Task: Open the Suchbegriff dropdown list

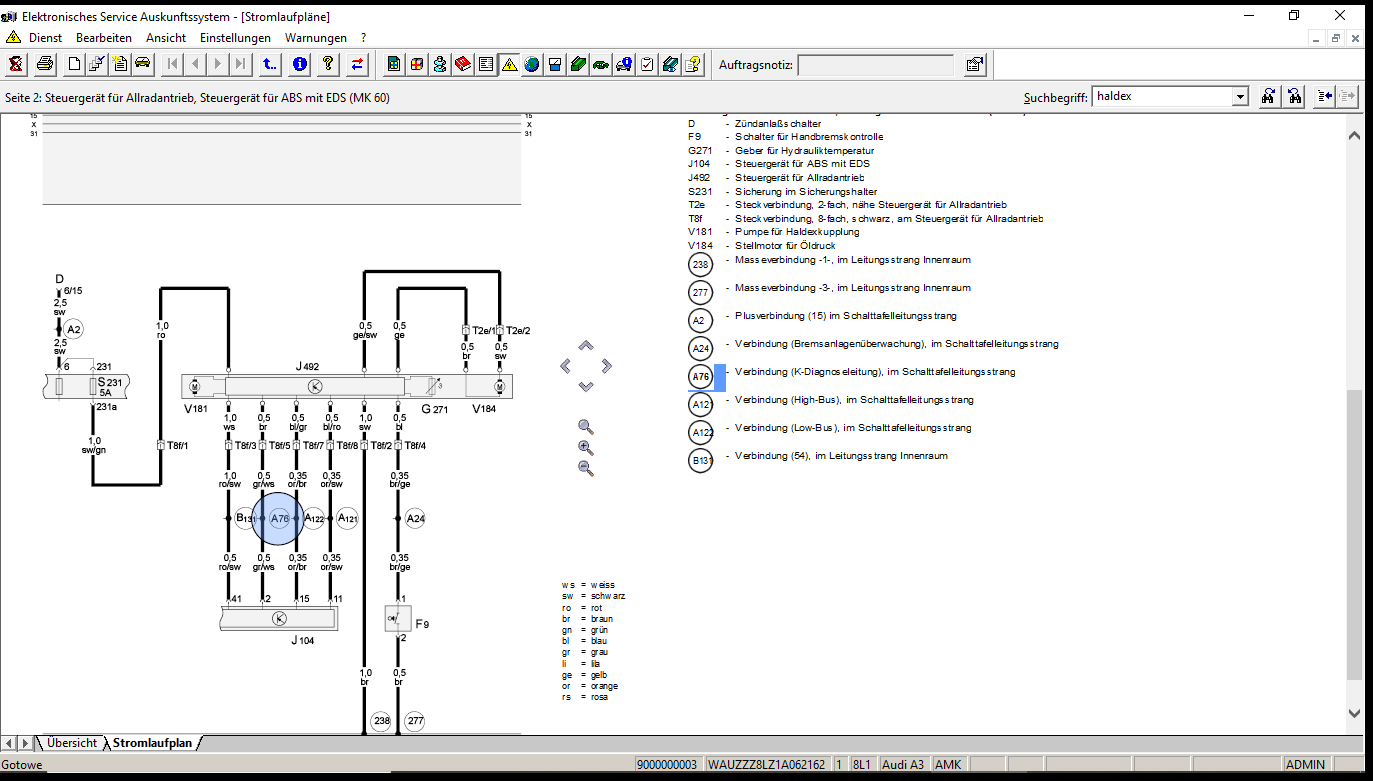Action: (1240, 97)
